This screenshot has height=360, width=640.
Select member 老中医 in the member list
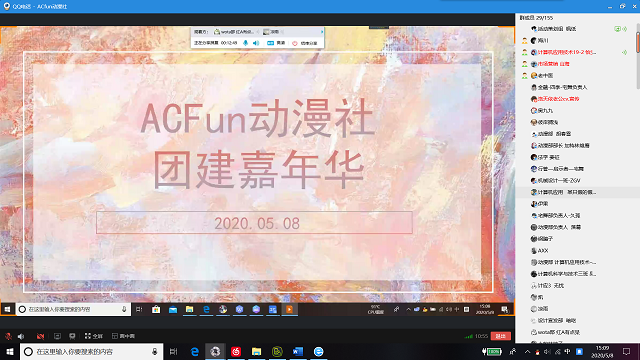(x=545, y=76)
